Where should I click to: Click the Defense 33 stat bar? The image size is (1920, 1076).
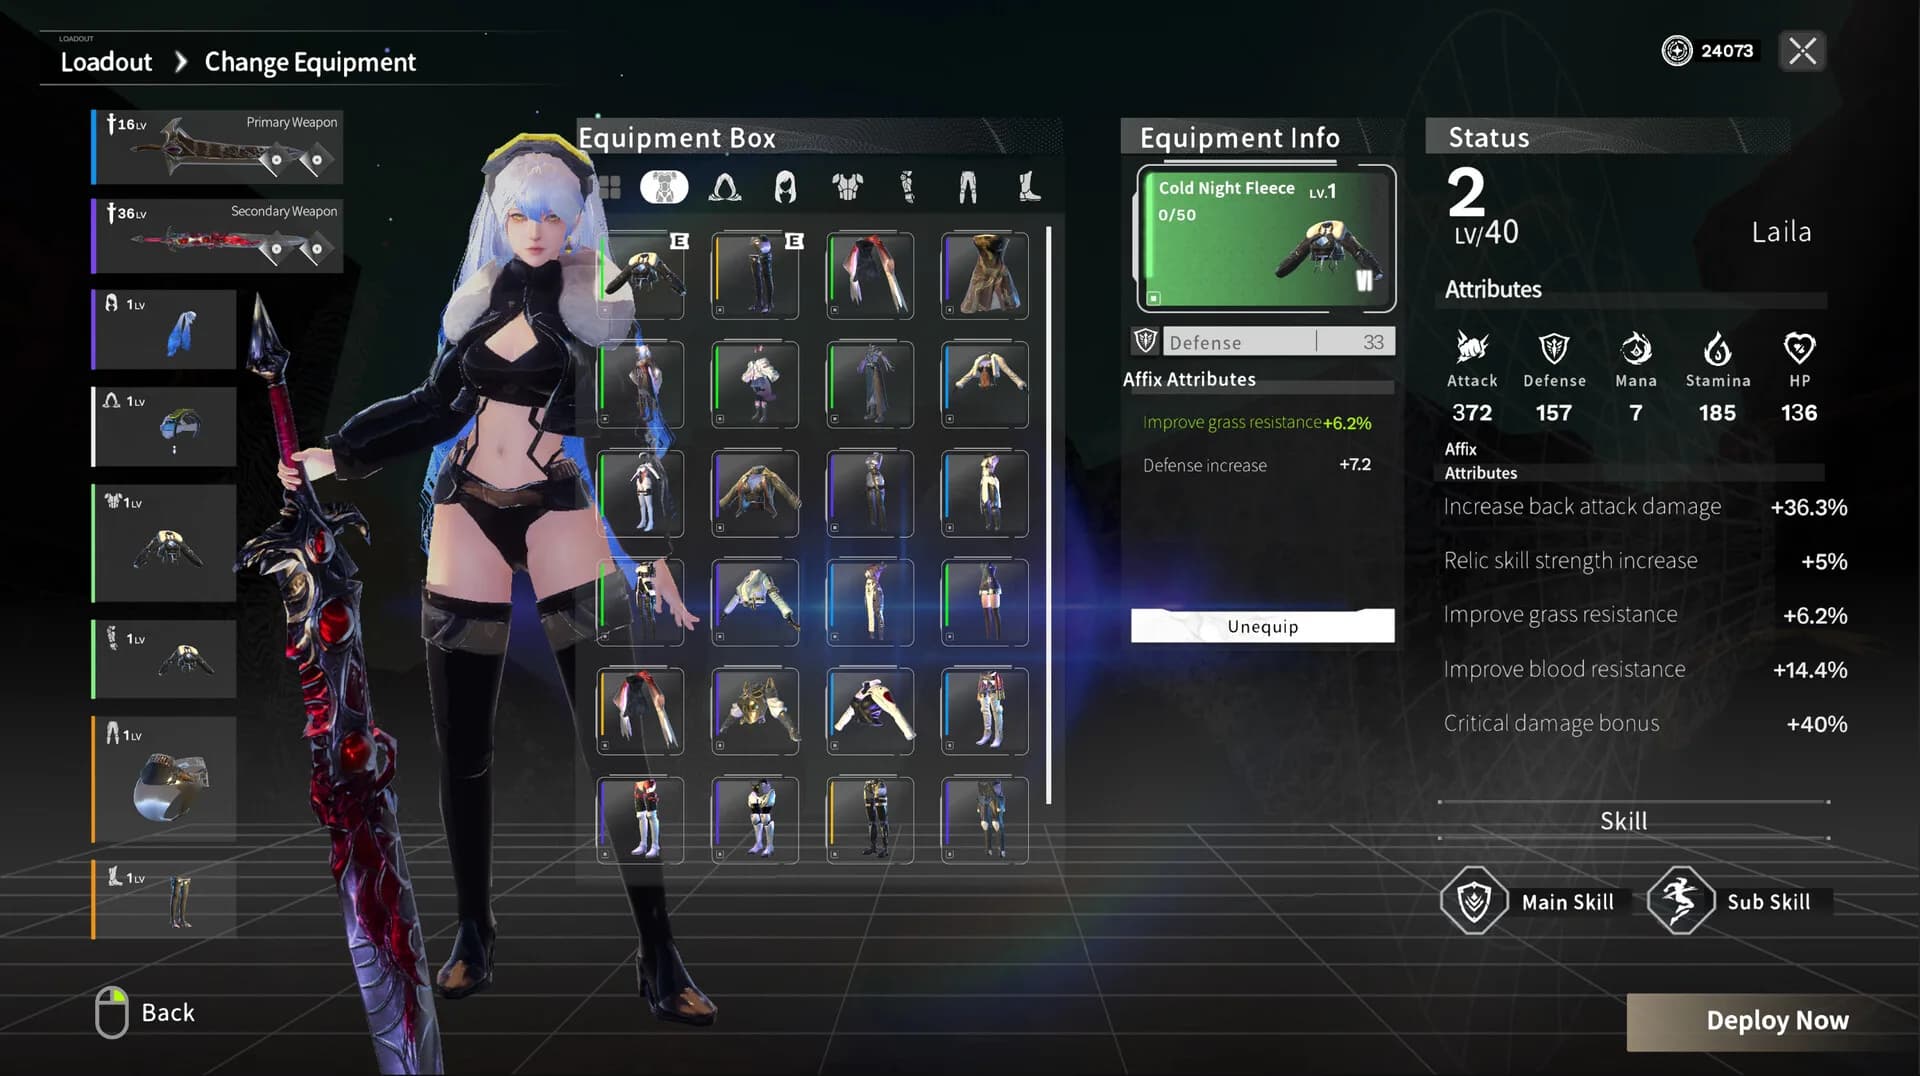1279,342
